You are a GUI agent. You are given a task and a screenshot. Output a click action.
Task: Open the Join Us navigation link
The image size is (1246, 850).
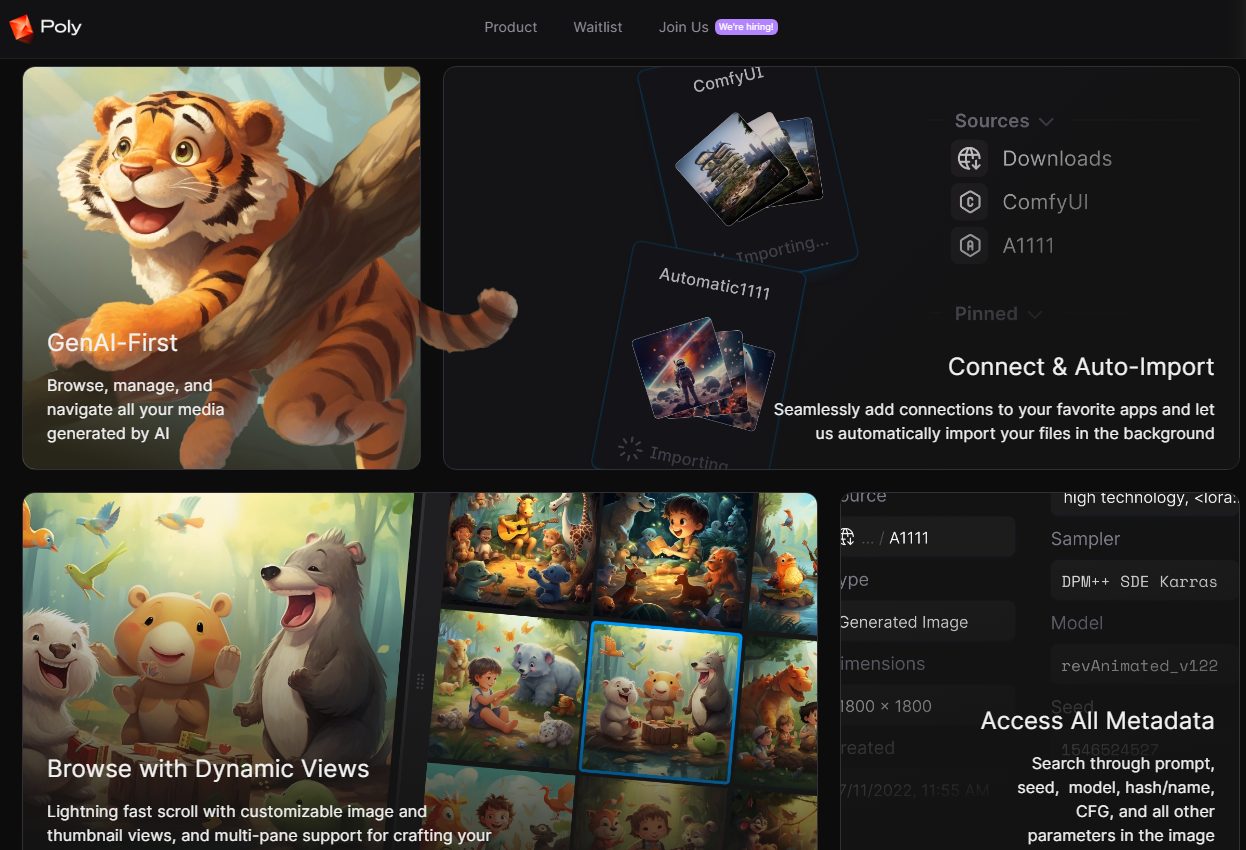[684, 27]
